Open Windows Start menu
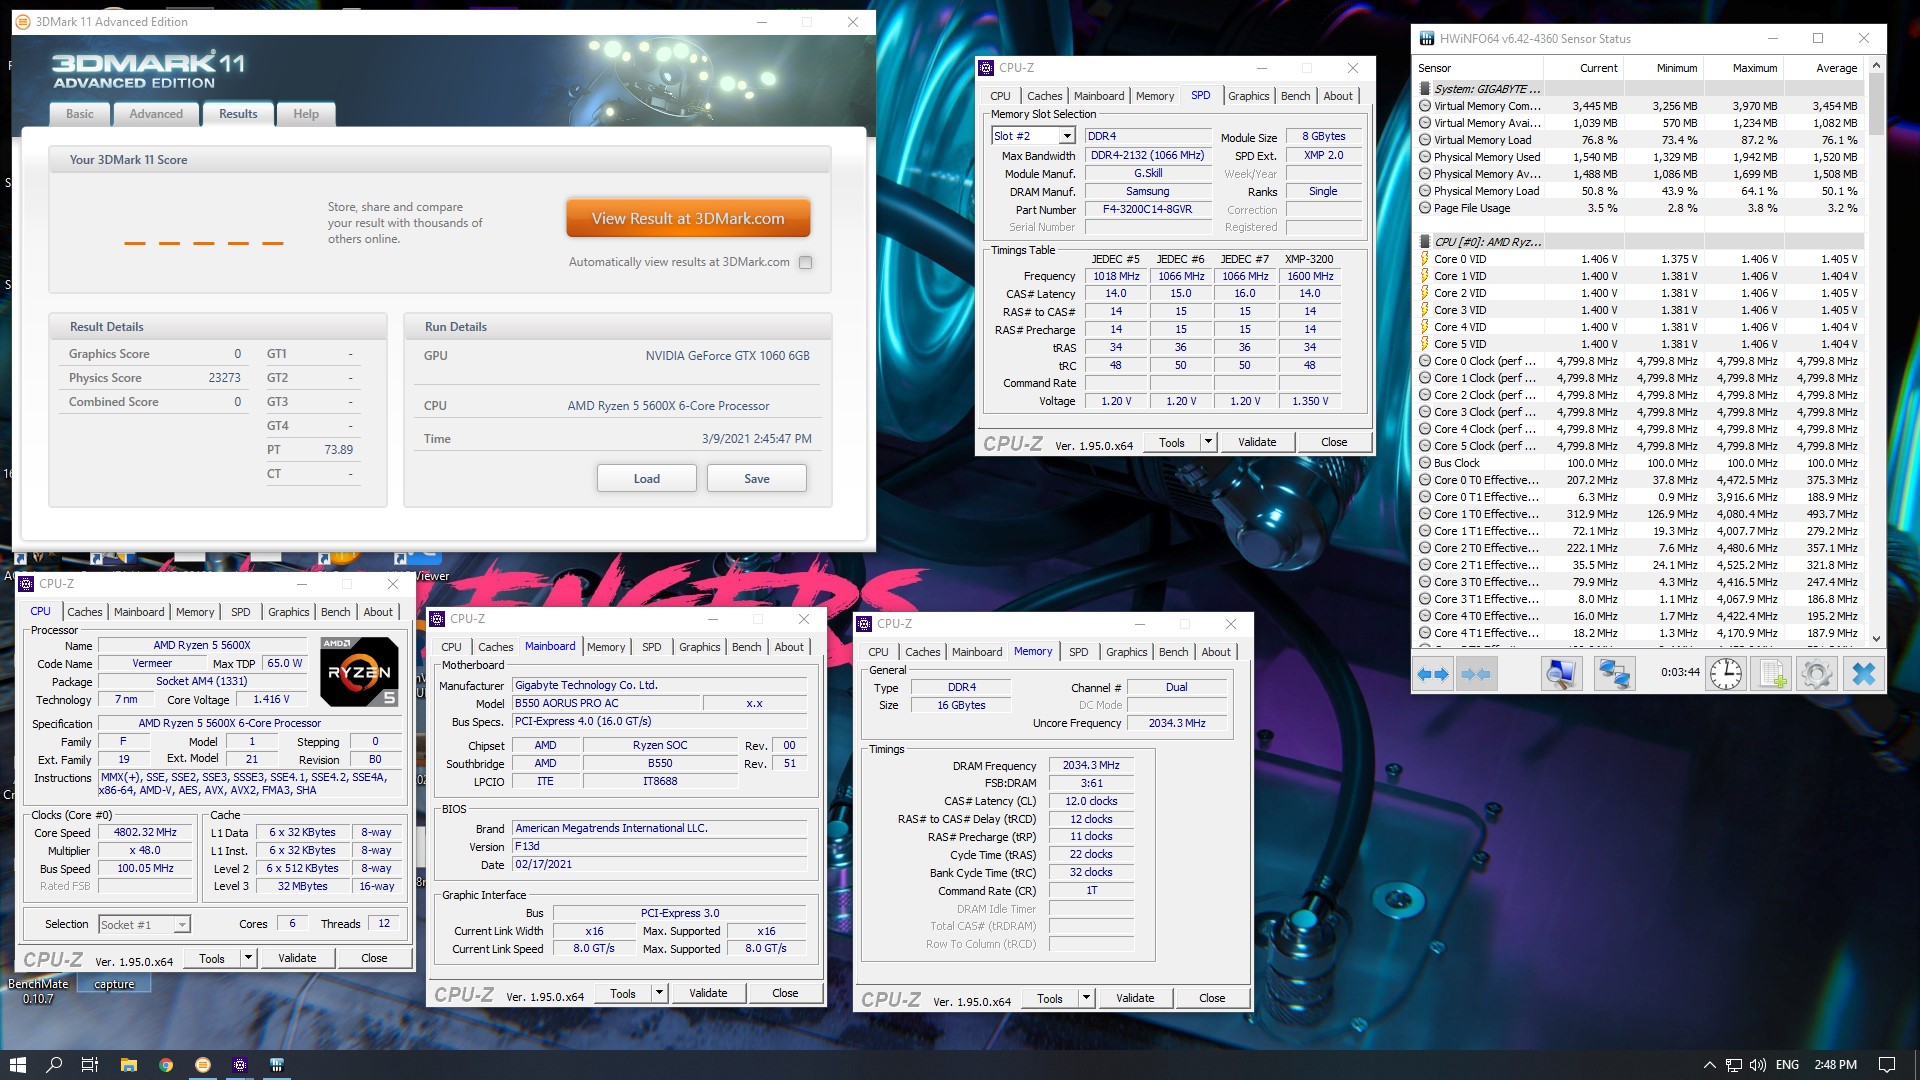 [17, 1064]
